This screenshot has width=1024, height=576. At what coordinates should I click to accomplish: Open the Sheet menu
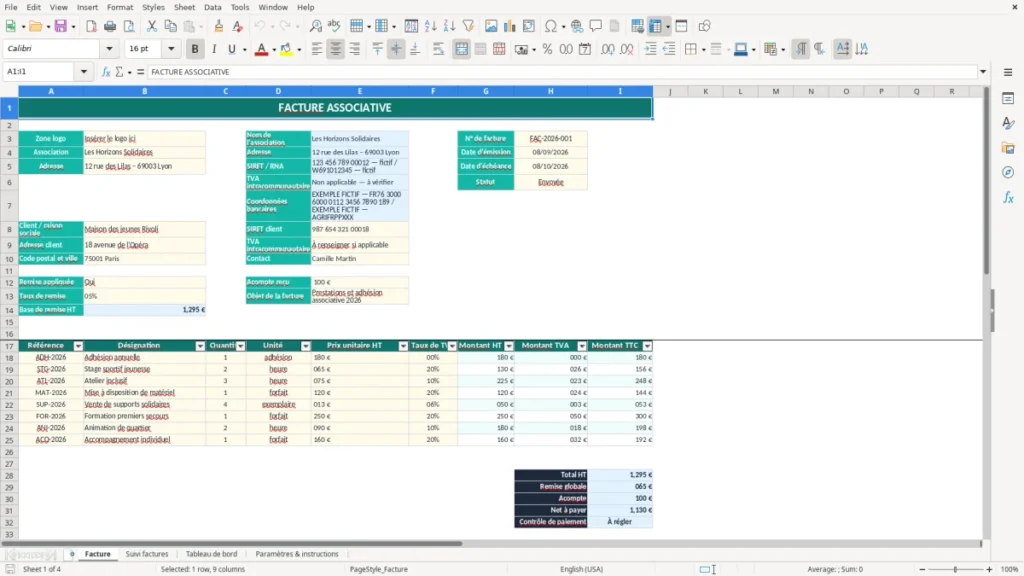(x=184, y=7)
